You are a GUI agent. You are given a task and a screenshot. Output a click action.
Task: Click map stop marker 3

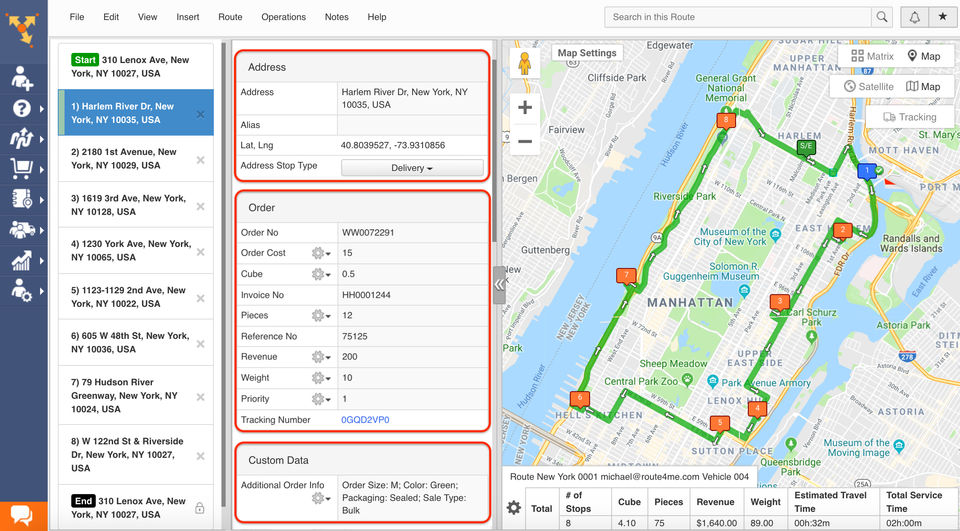(x=779, y=302)
